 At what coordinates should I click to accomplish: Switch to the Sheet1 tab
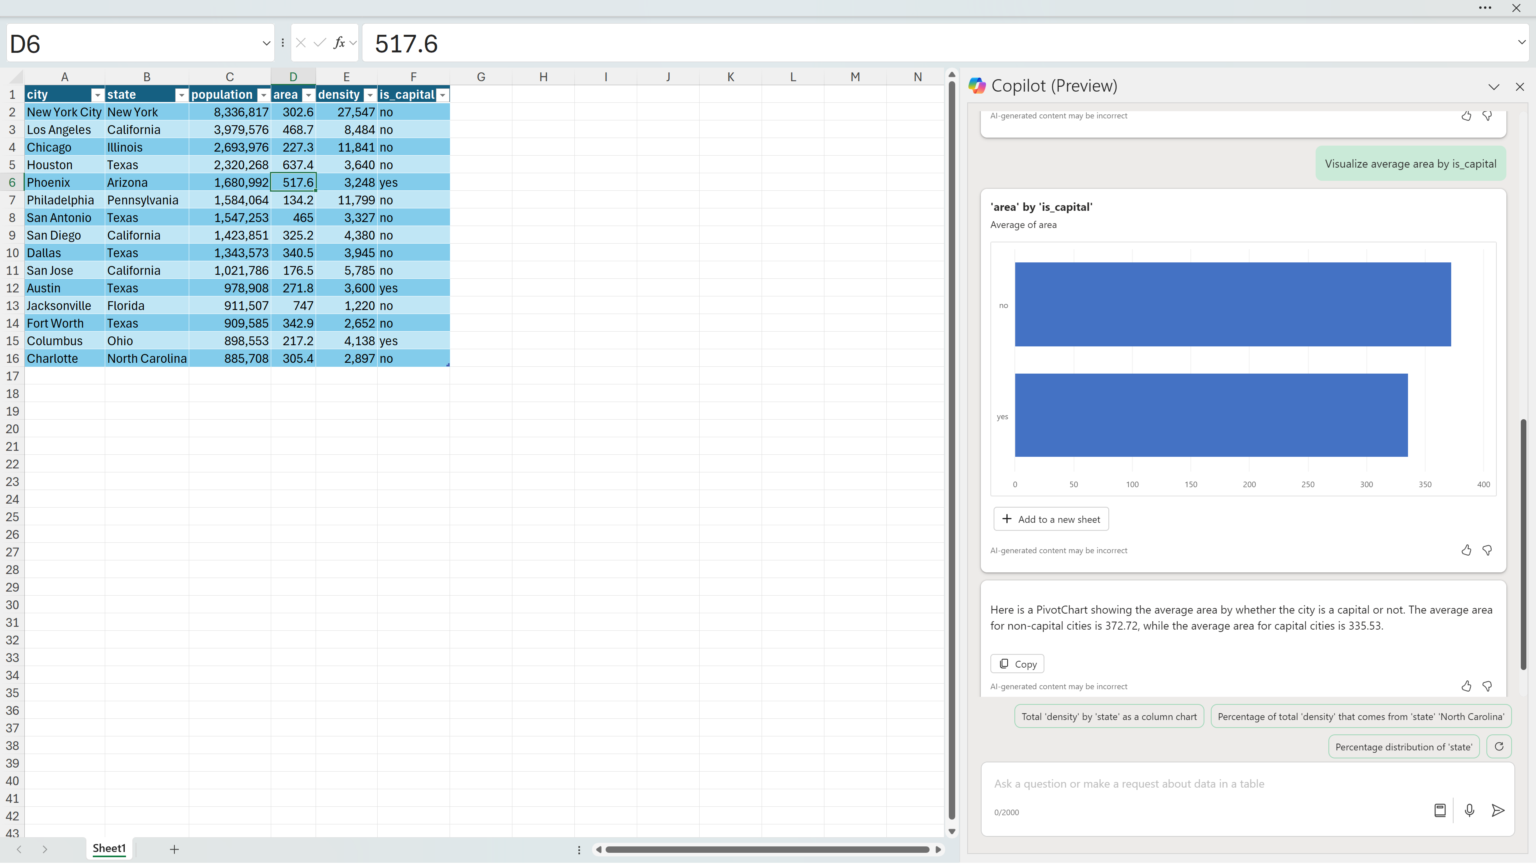pos(109,849)
